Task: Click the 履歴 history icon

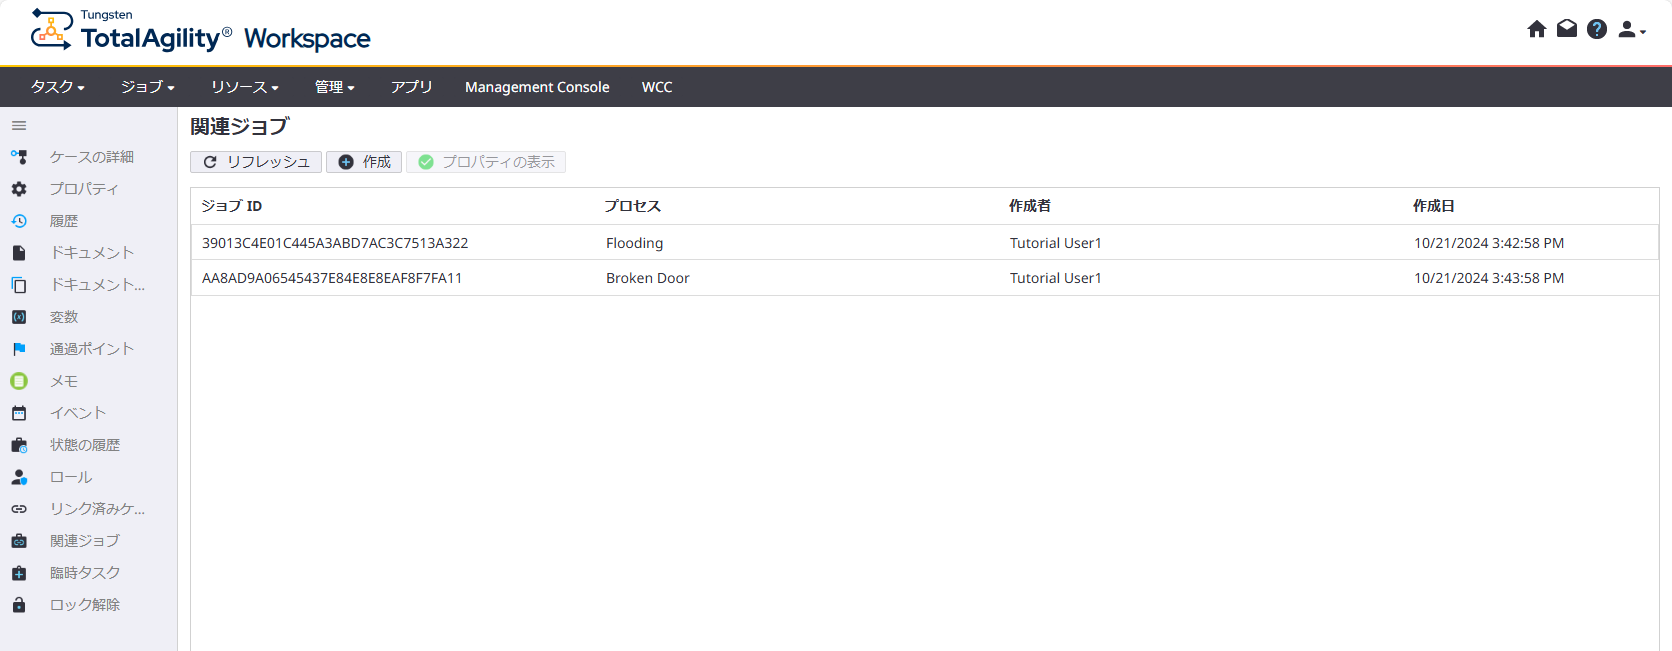Action: [x=19, y=221]
